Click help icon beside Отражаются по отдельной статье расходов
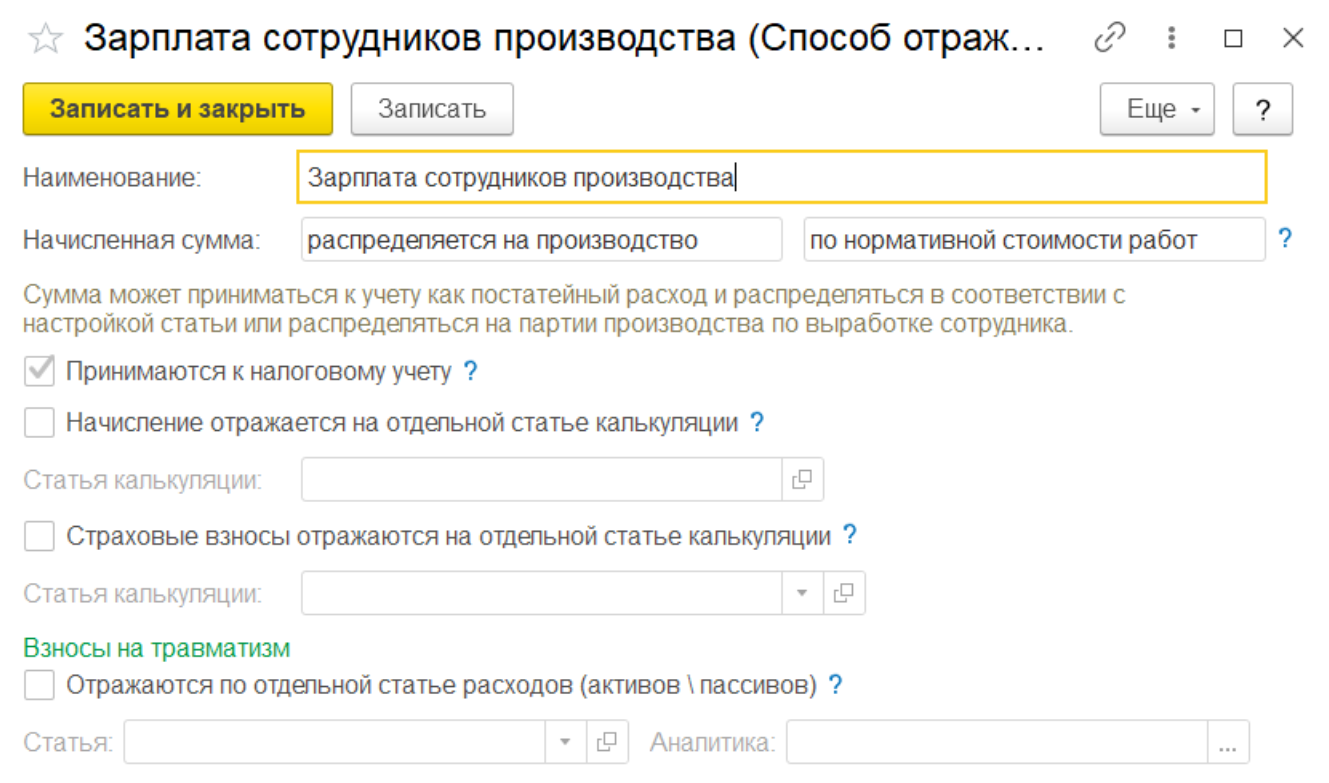 836,686
